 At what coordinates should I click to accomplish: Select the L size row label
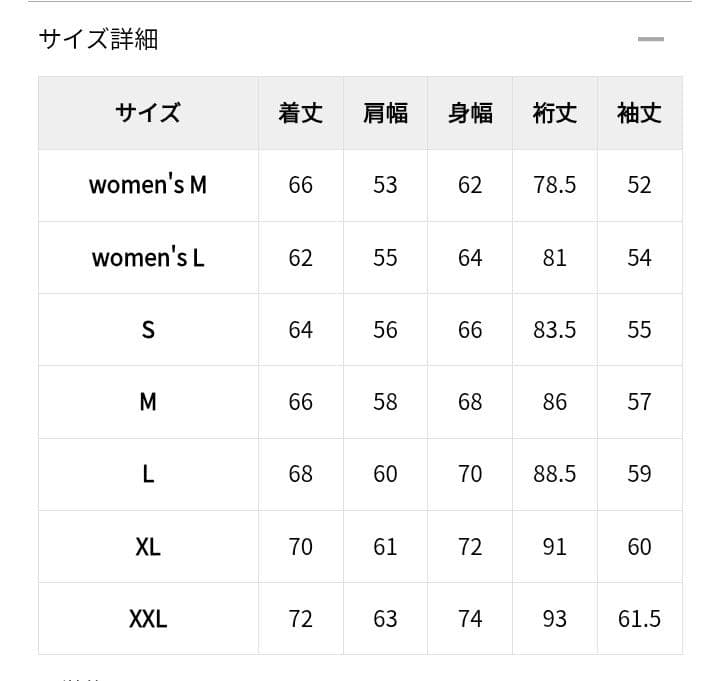point(148,474)
